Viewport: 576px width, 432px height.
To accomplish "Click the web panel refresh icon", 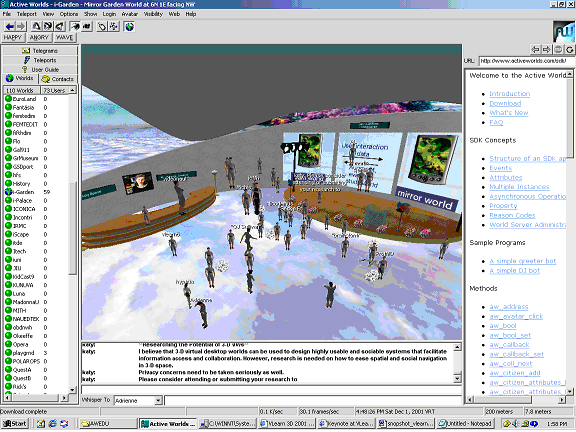I will tap(570, 49).
